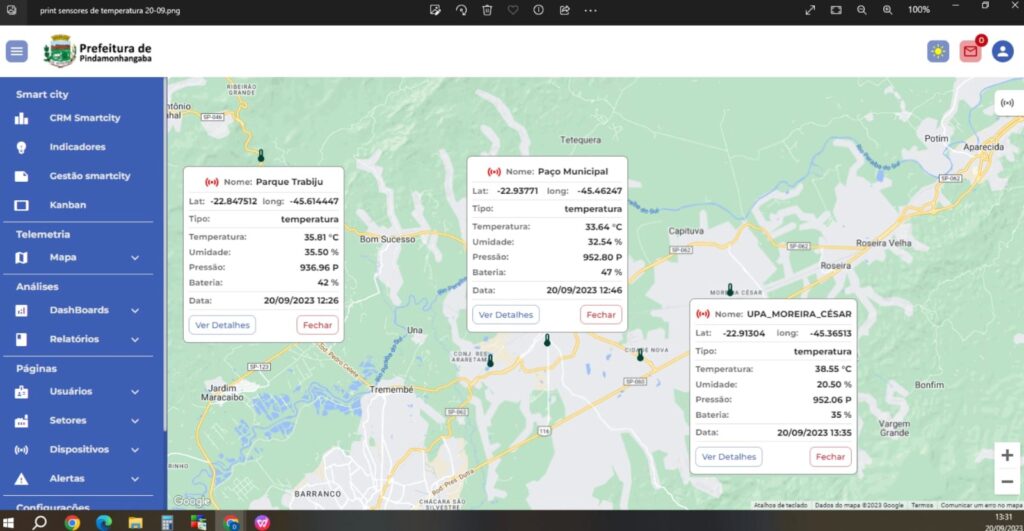Zoom in on the map

click(x=1006, y=455)
